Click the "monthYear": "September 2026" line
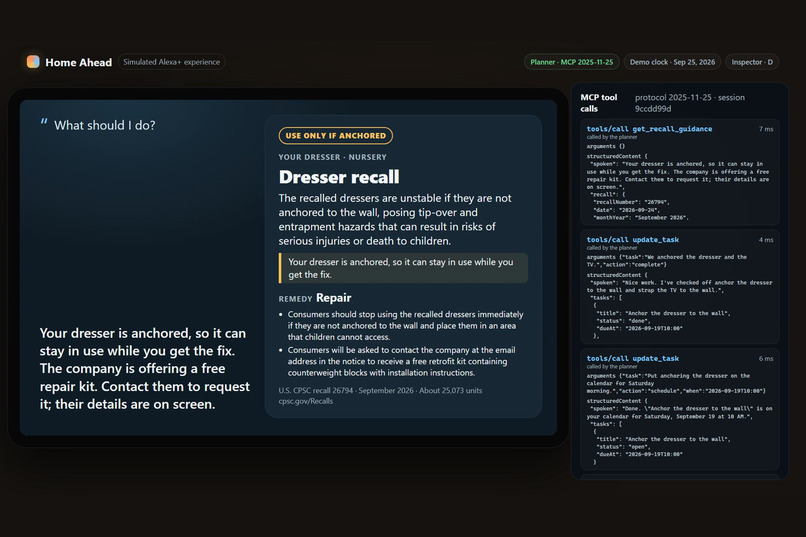Viewport: 806px width, 537px height. [641, 217]
